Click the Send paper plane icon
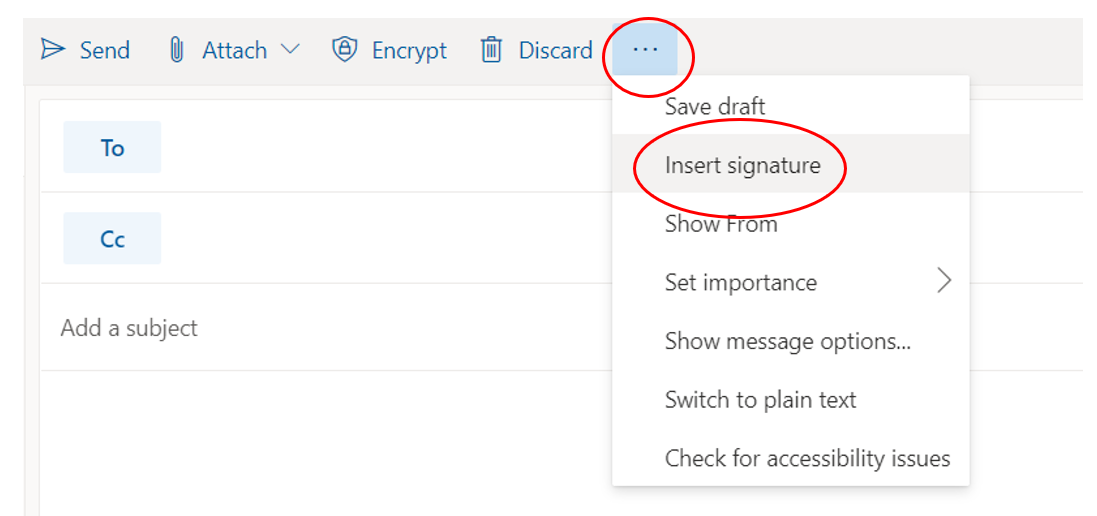The width and height of the screenshot is (1097, 516). [53, 50]
